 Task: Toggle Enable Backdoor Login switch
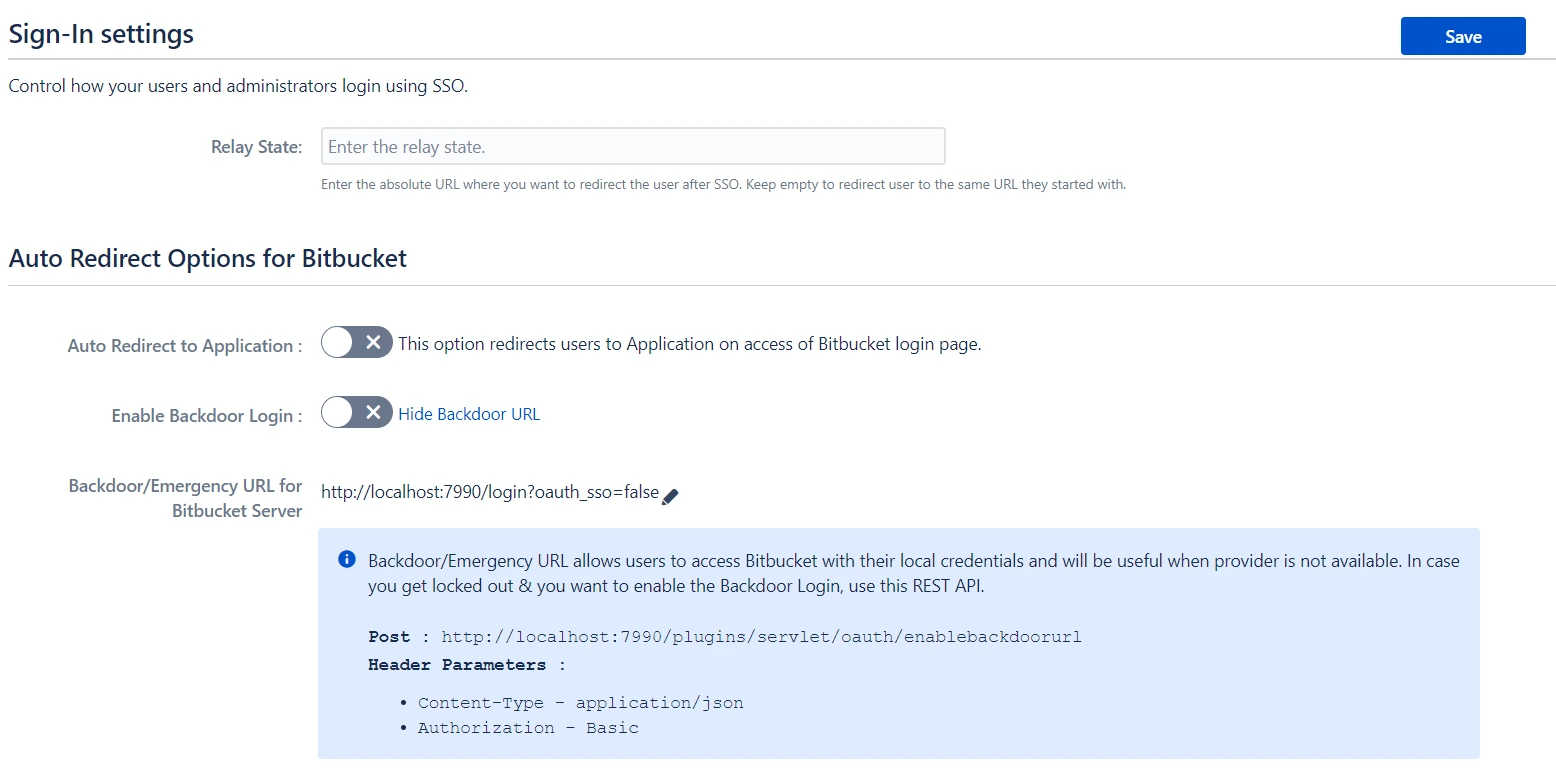[x=356, y=413]
